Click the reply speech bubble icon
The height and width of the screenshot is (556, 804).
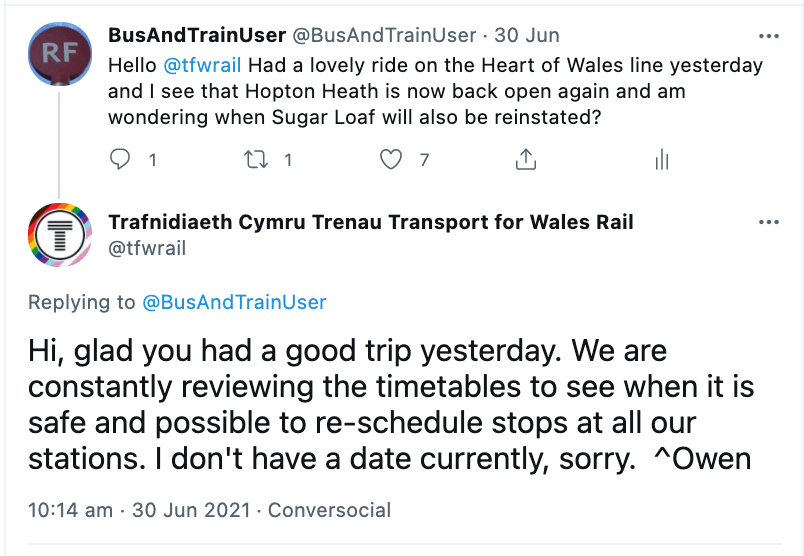(x=120, y=159)
